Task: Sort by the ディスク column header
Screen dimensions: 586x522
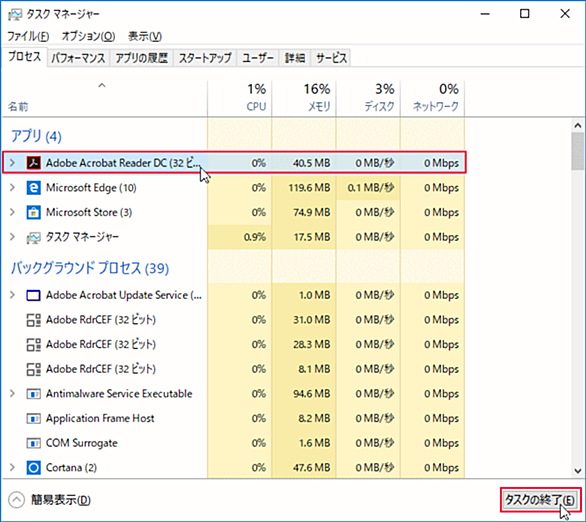Action: click(x=368, y=98)
